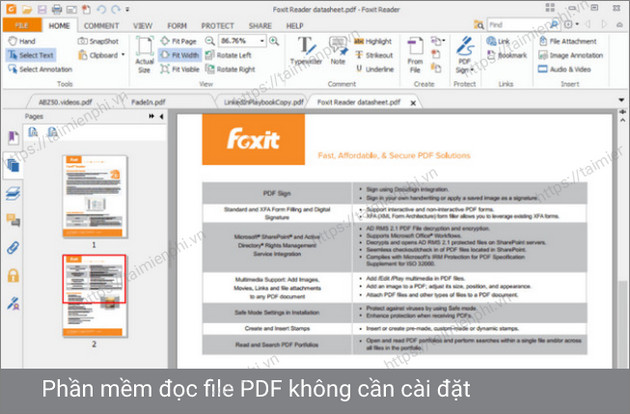
Task: Add an Image Annotation
Action: (571, 55)
